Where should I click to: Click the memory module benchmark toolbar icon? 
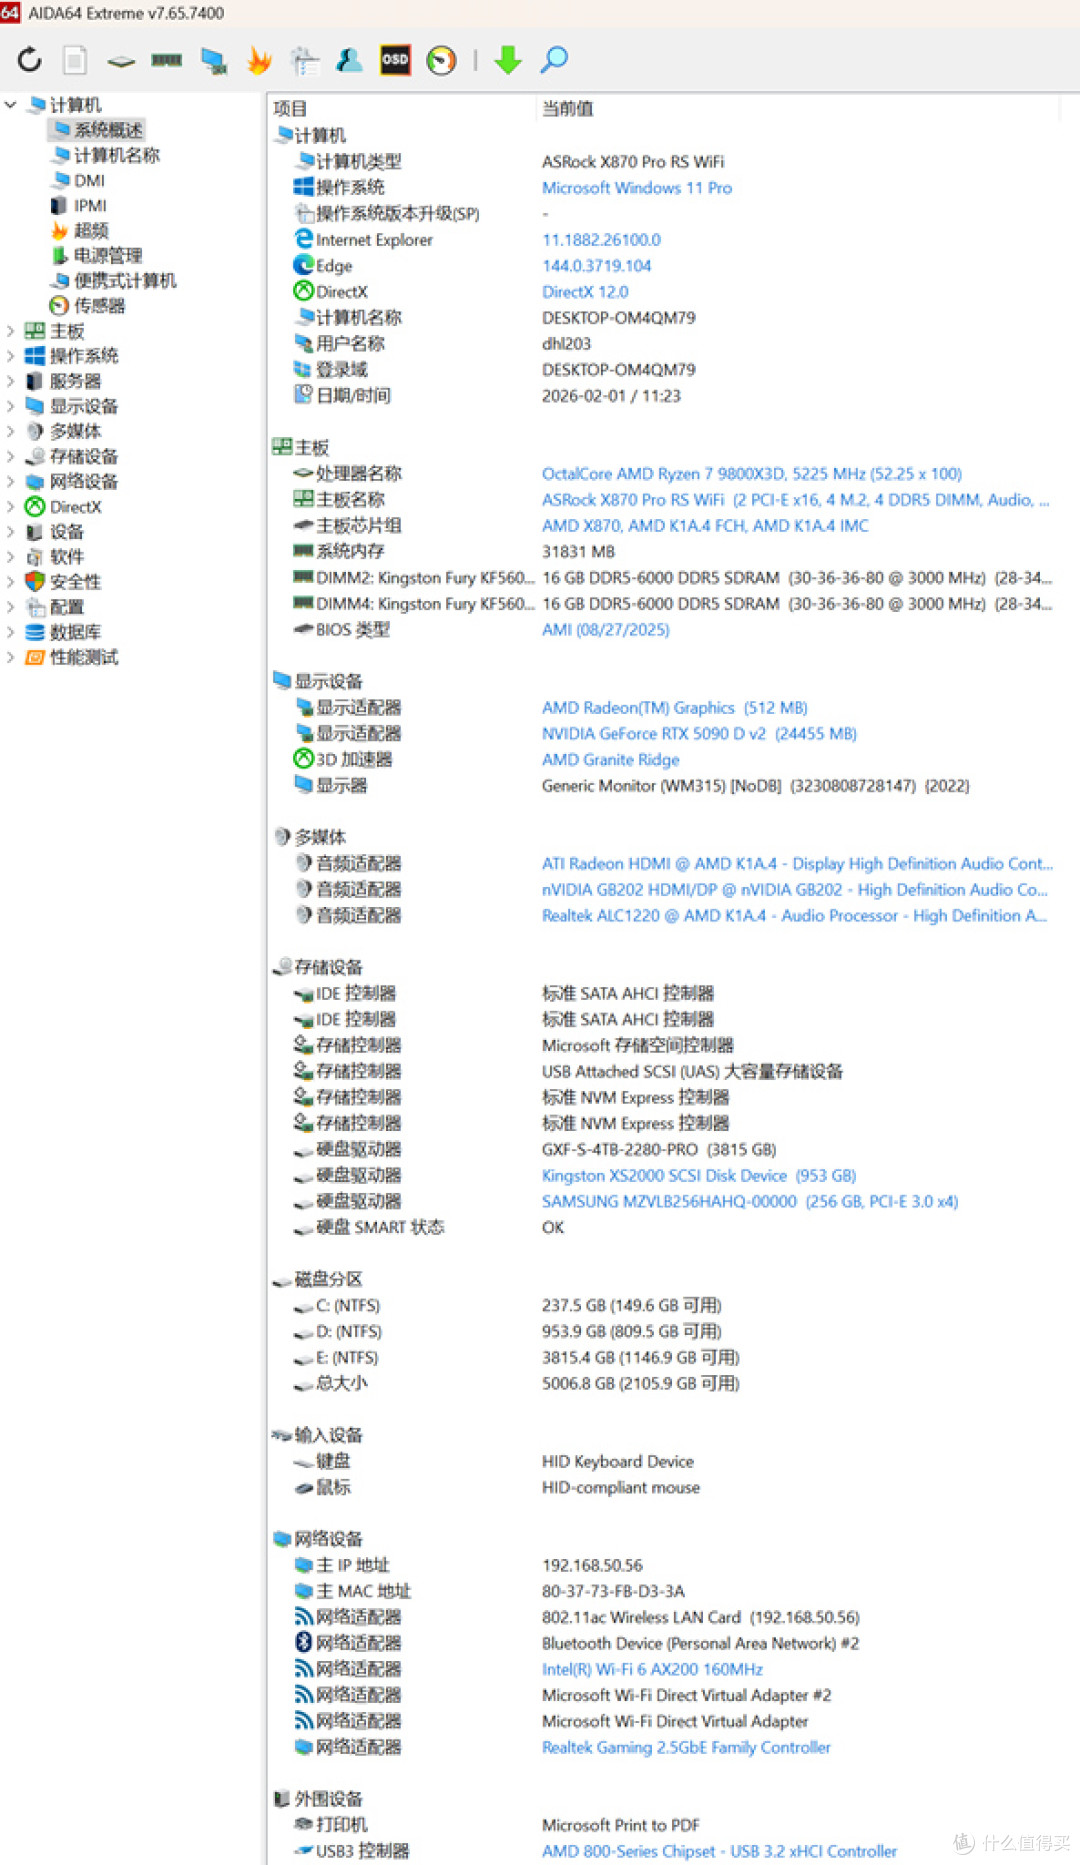(166, 60)
